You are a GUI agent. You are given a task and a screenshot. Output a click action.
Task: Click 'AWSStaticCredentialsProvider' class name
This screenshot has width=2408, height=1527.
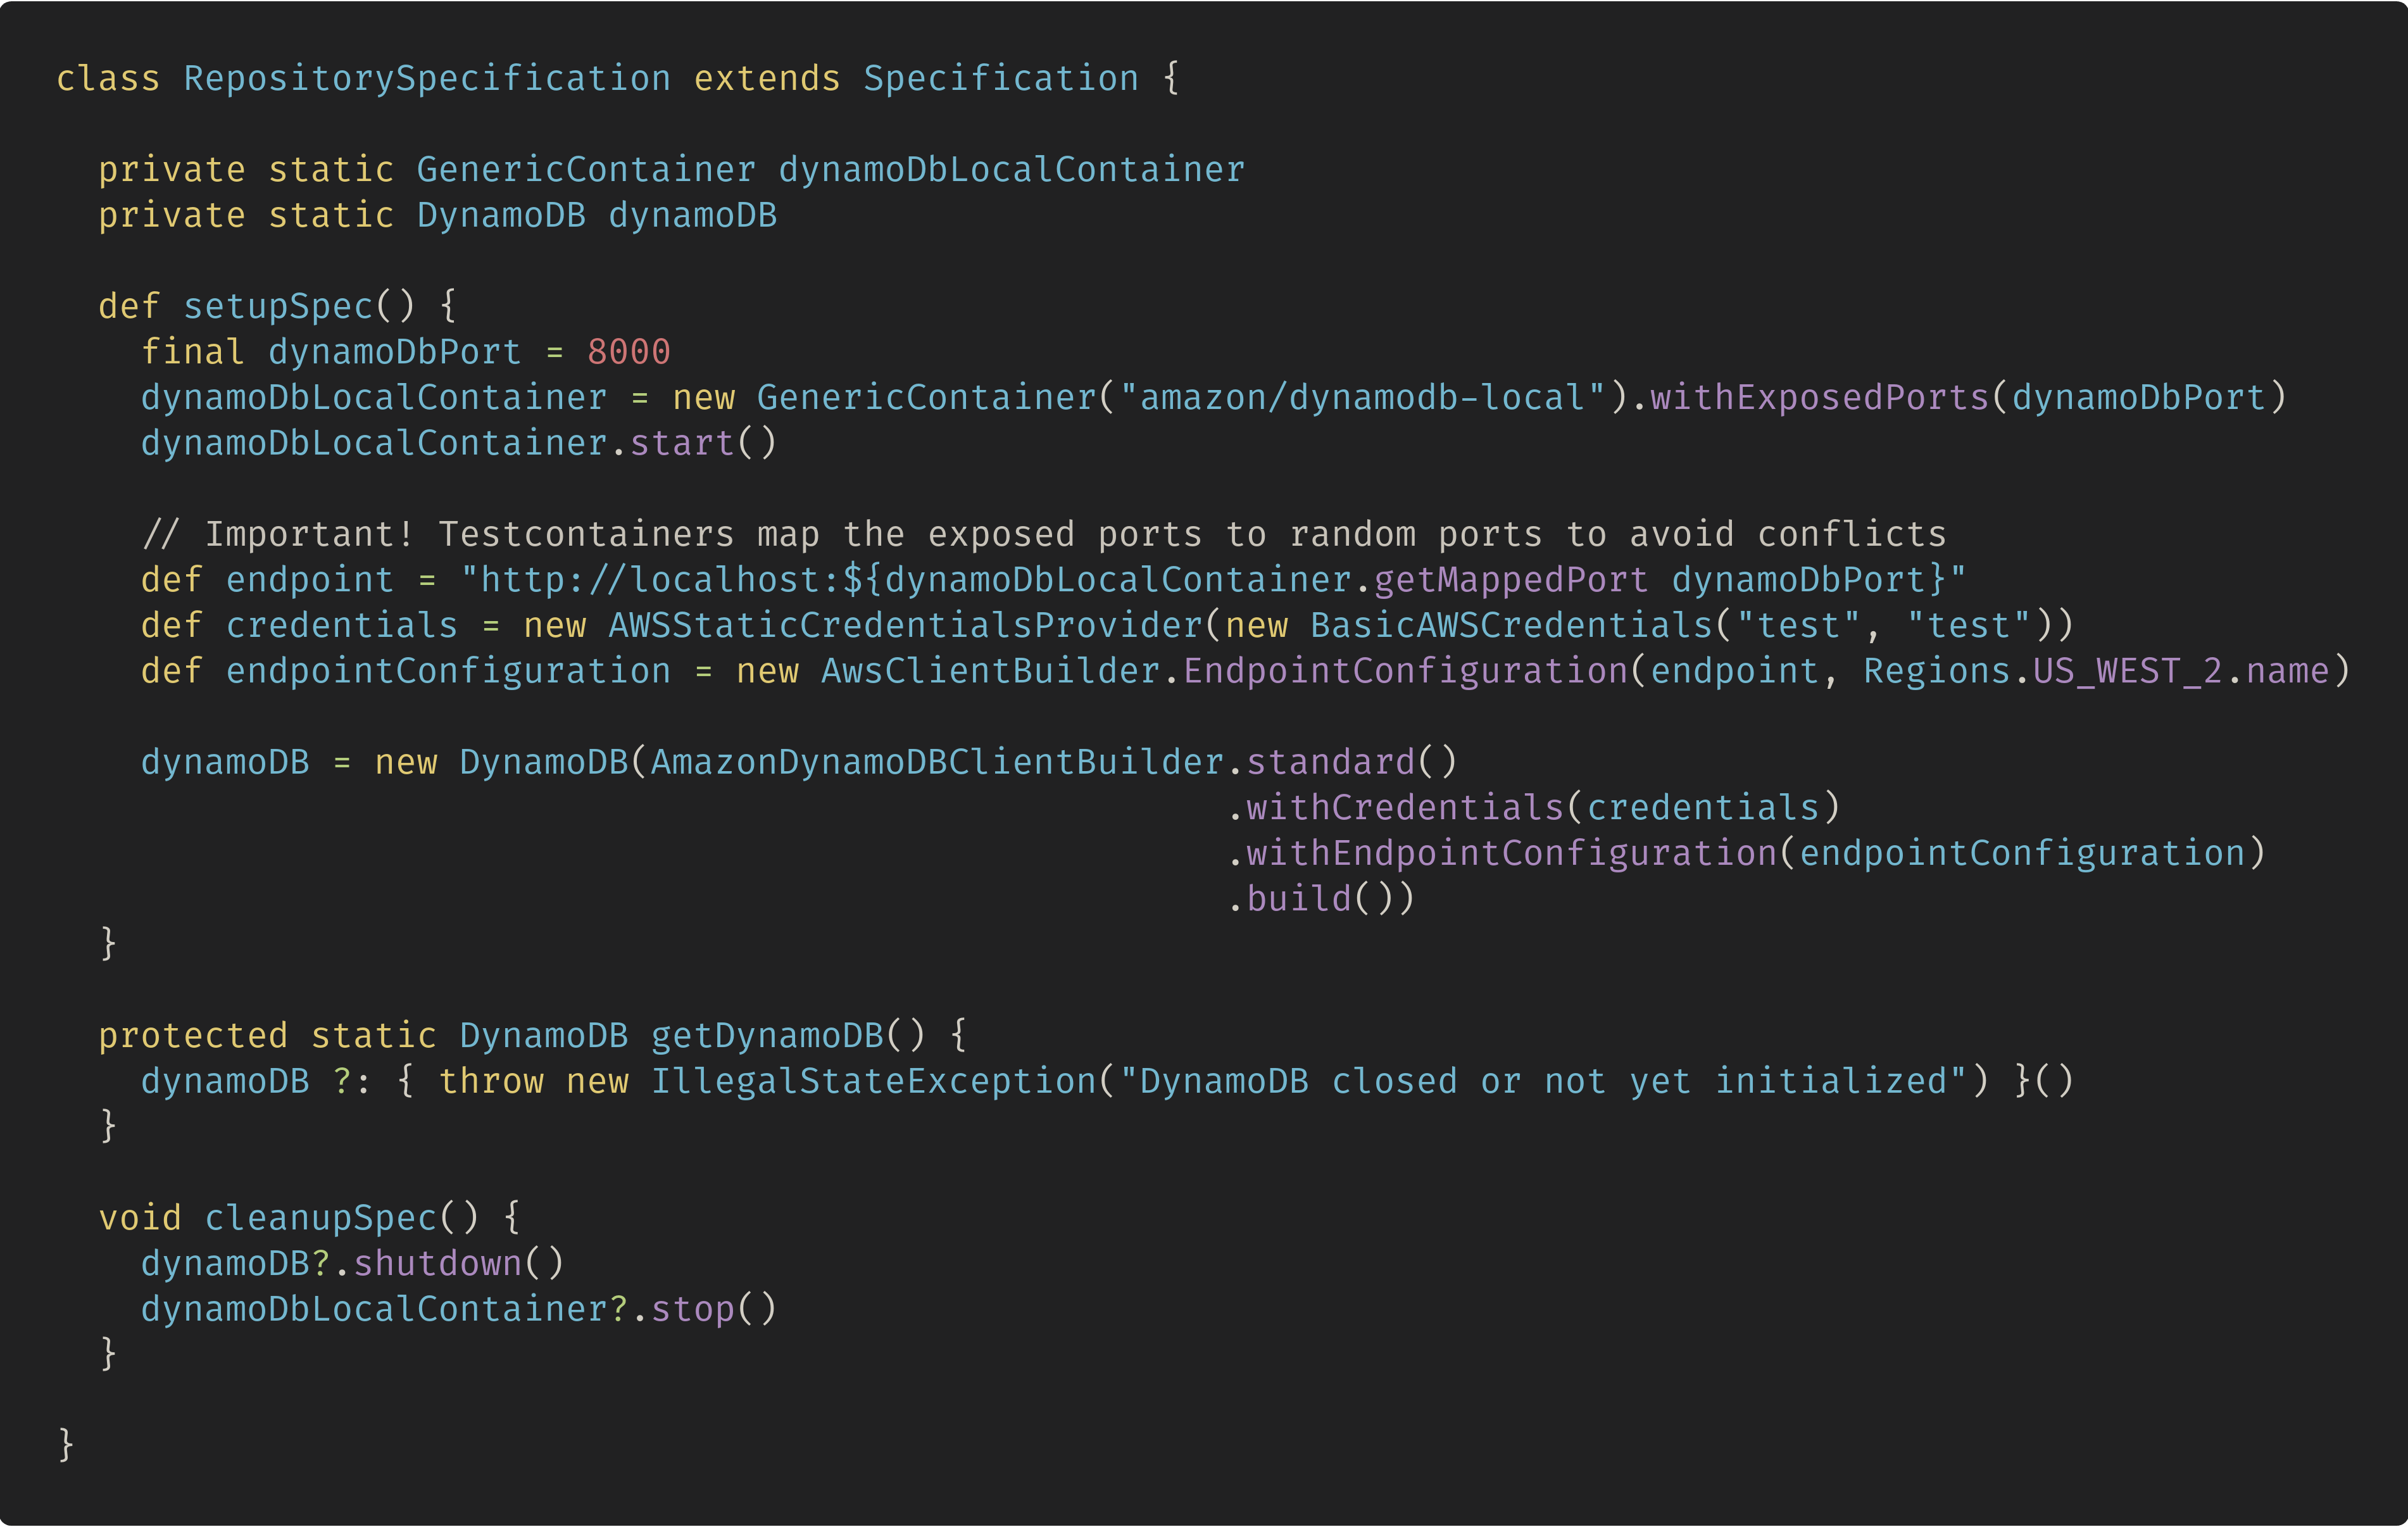point(905,626)
